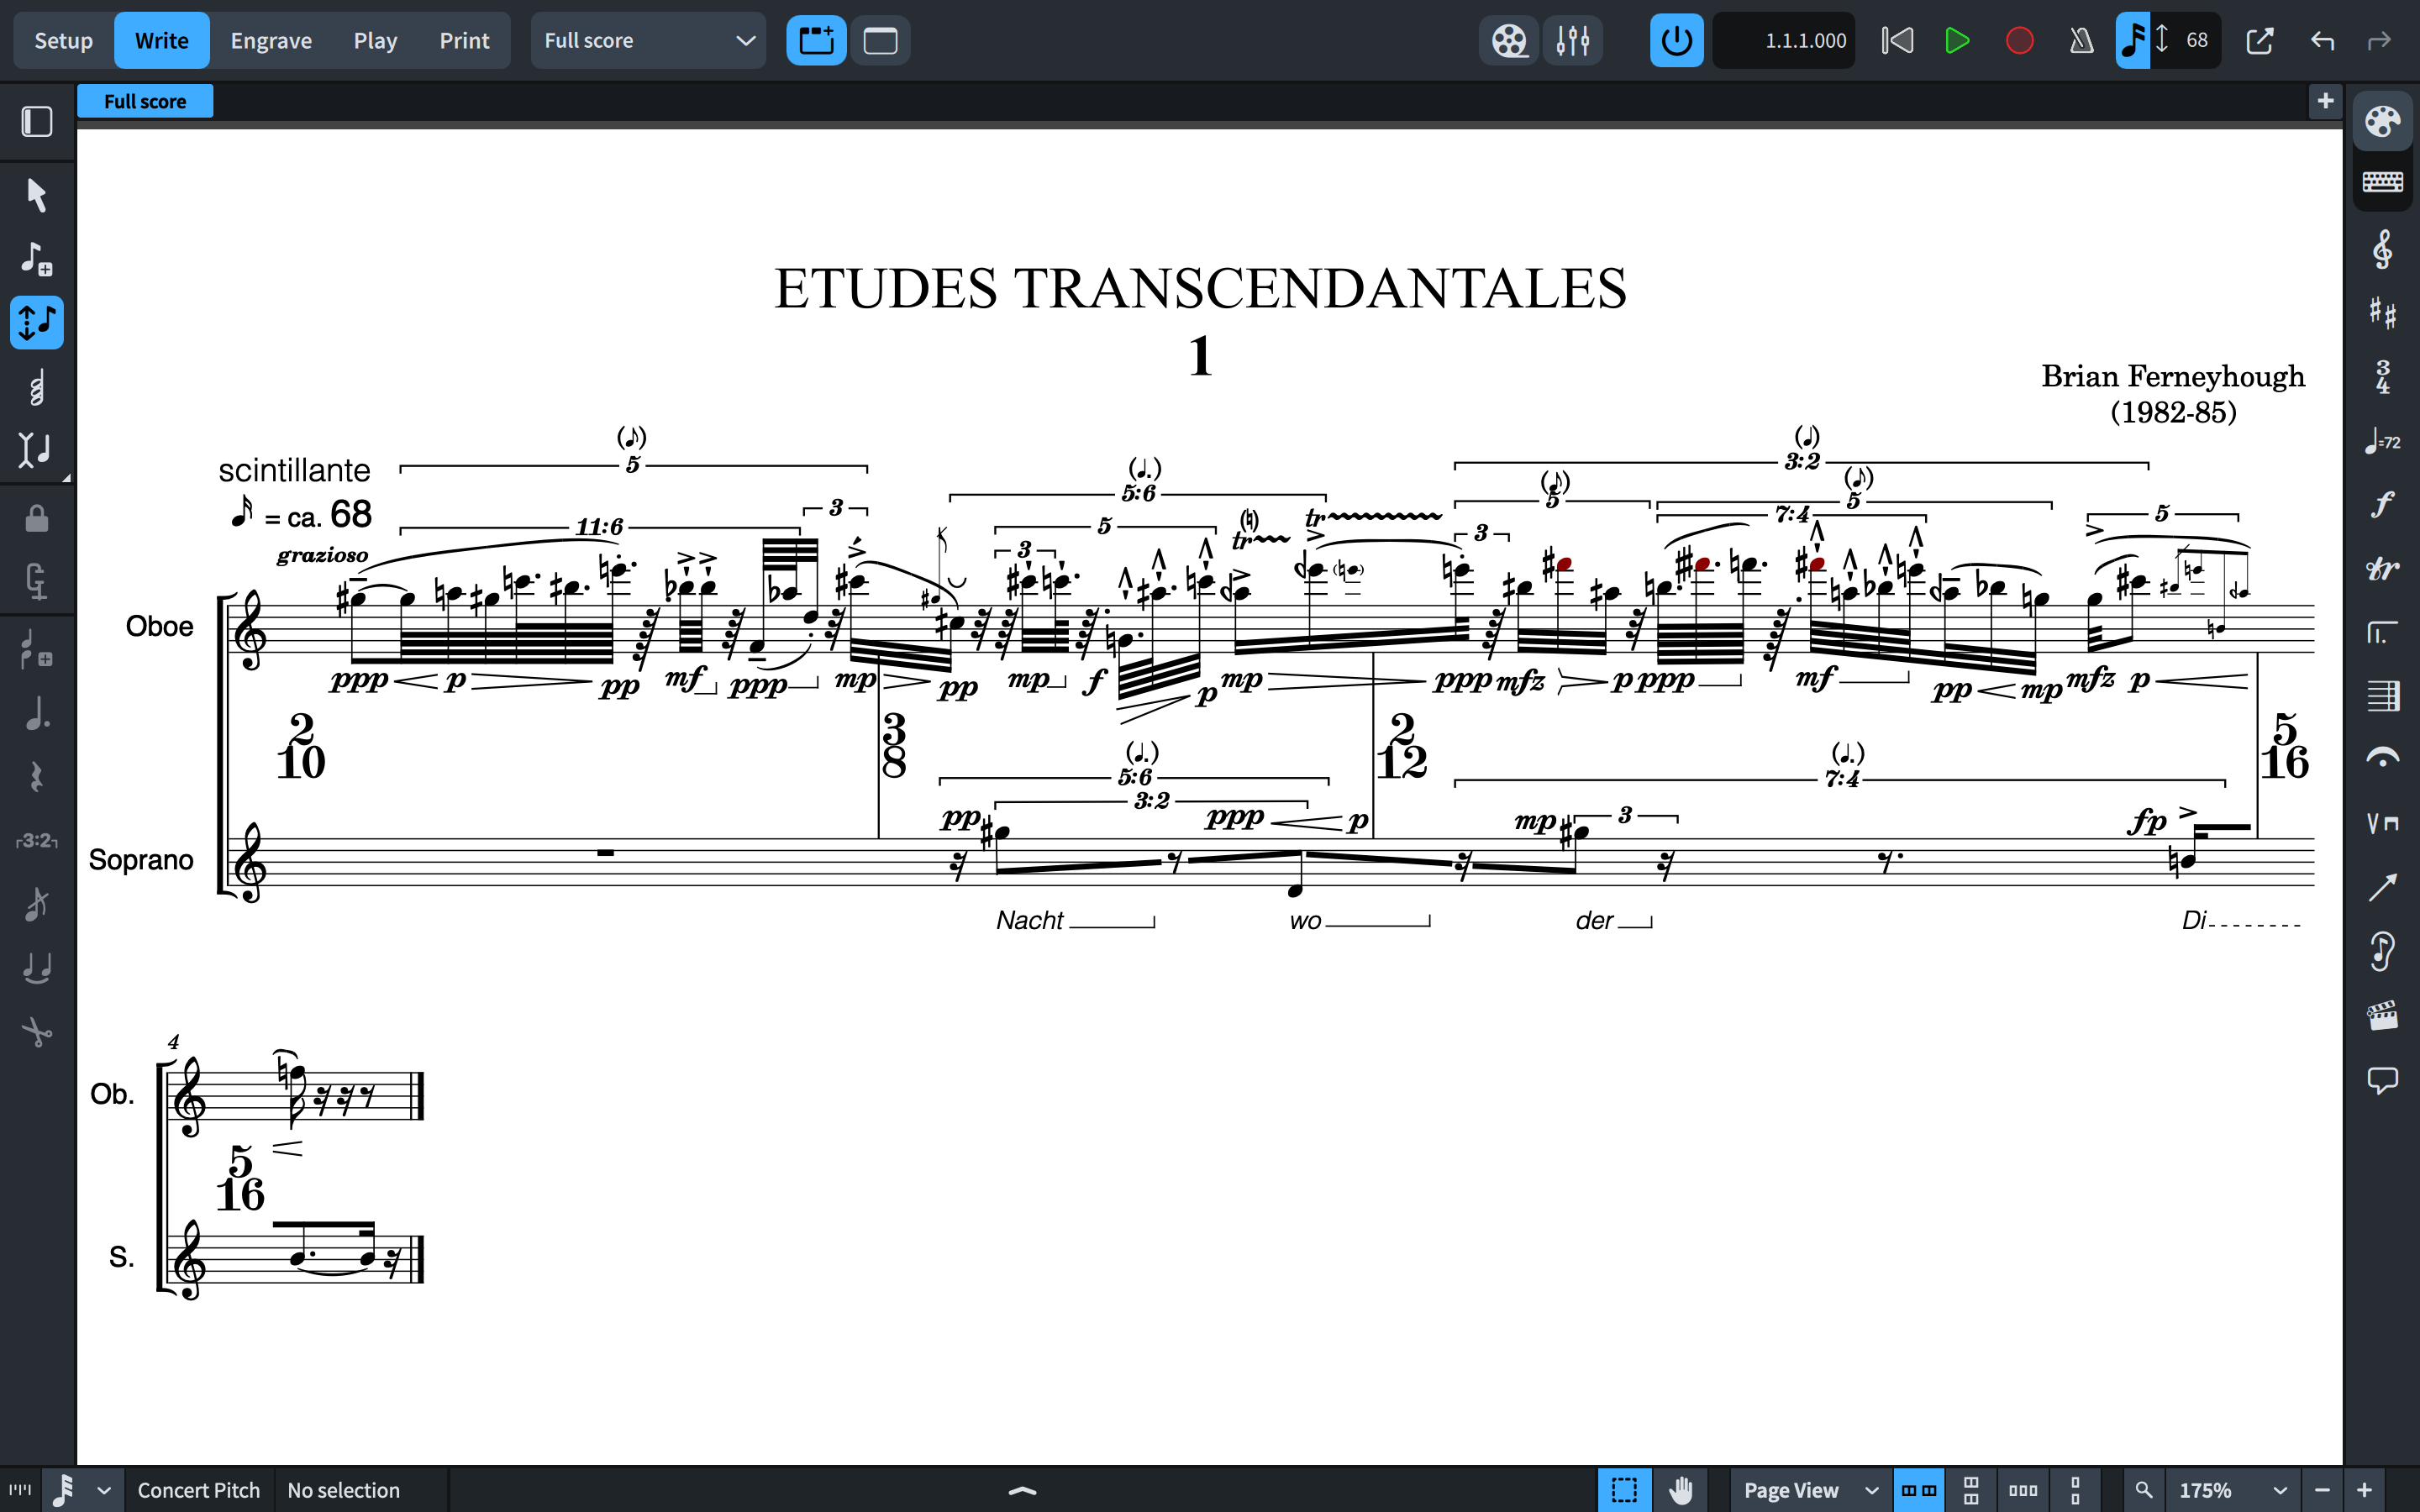Open the bars and barlines panel
Image resolution: width=2420 pixels, height=1512 pixels.
coord(2383,696)
